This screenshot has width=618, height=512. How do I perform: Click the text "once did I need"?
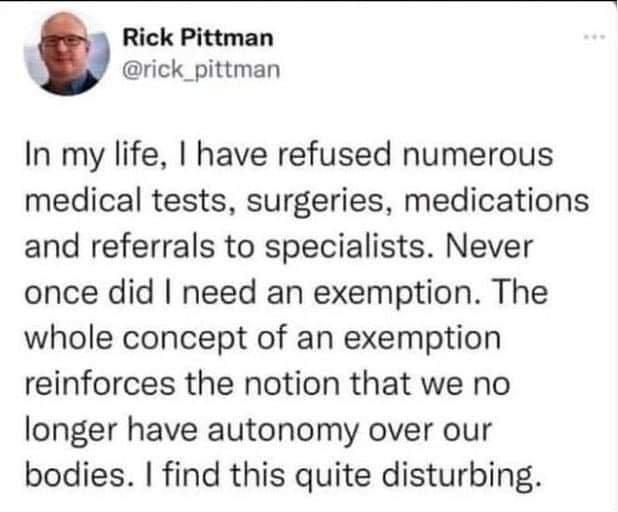click(x=150, y=292)
